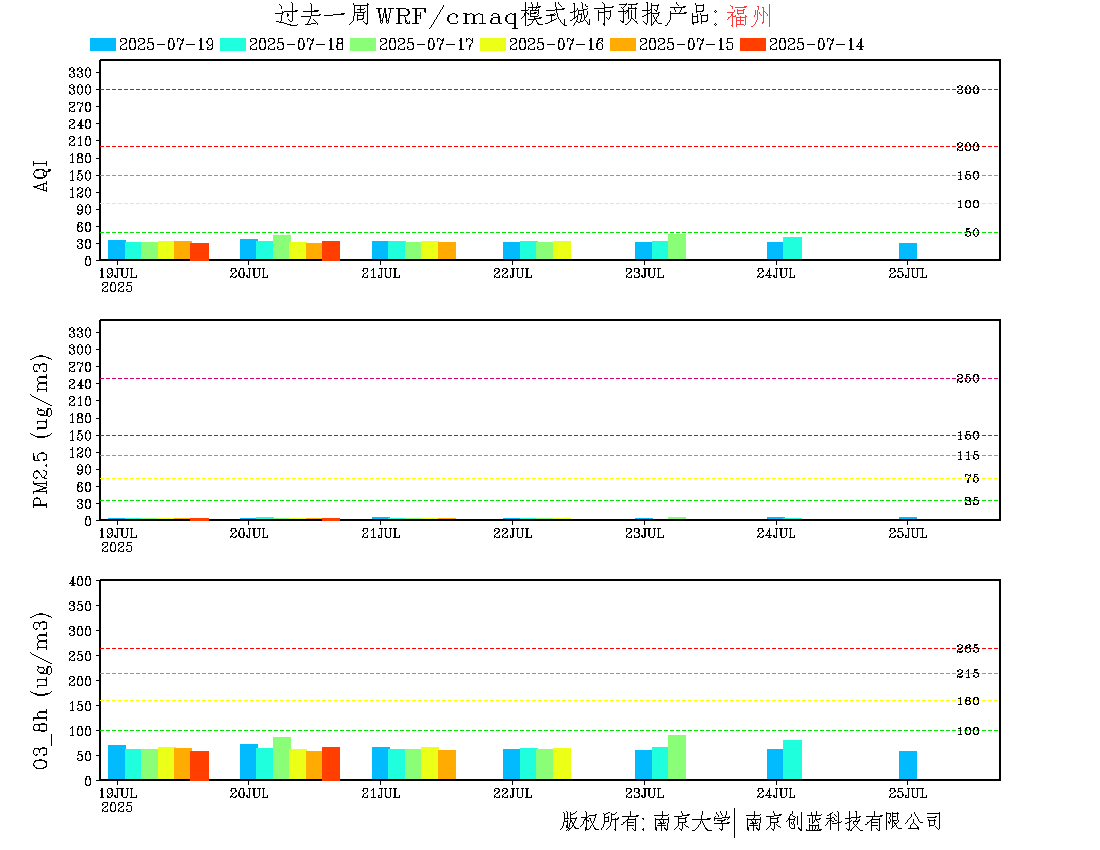Click the O3 100 green threshold label right
This screenshot has width=1100, height=850.
coord(968,731)
